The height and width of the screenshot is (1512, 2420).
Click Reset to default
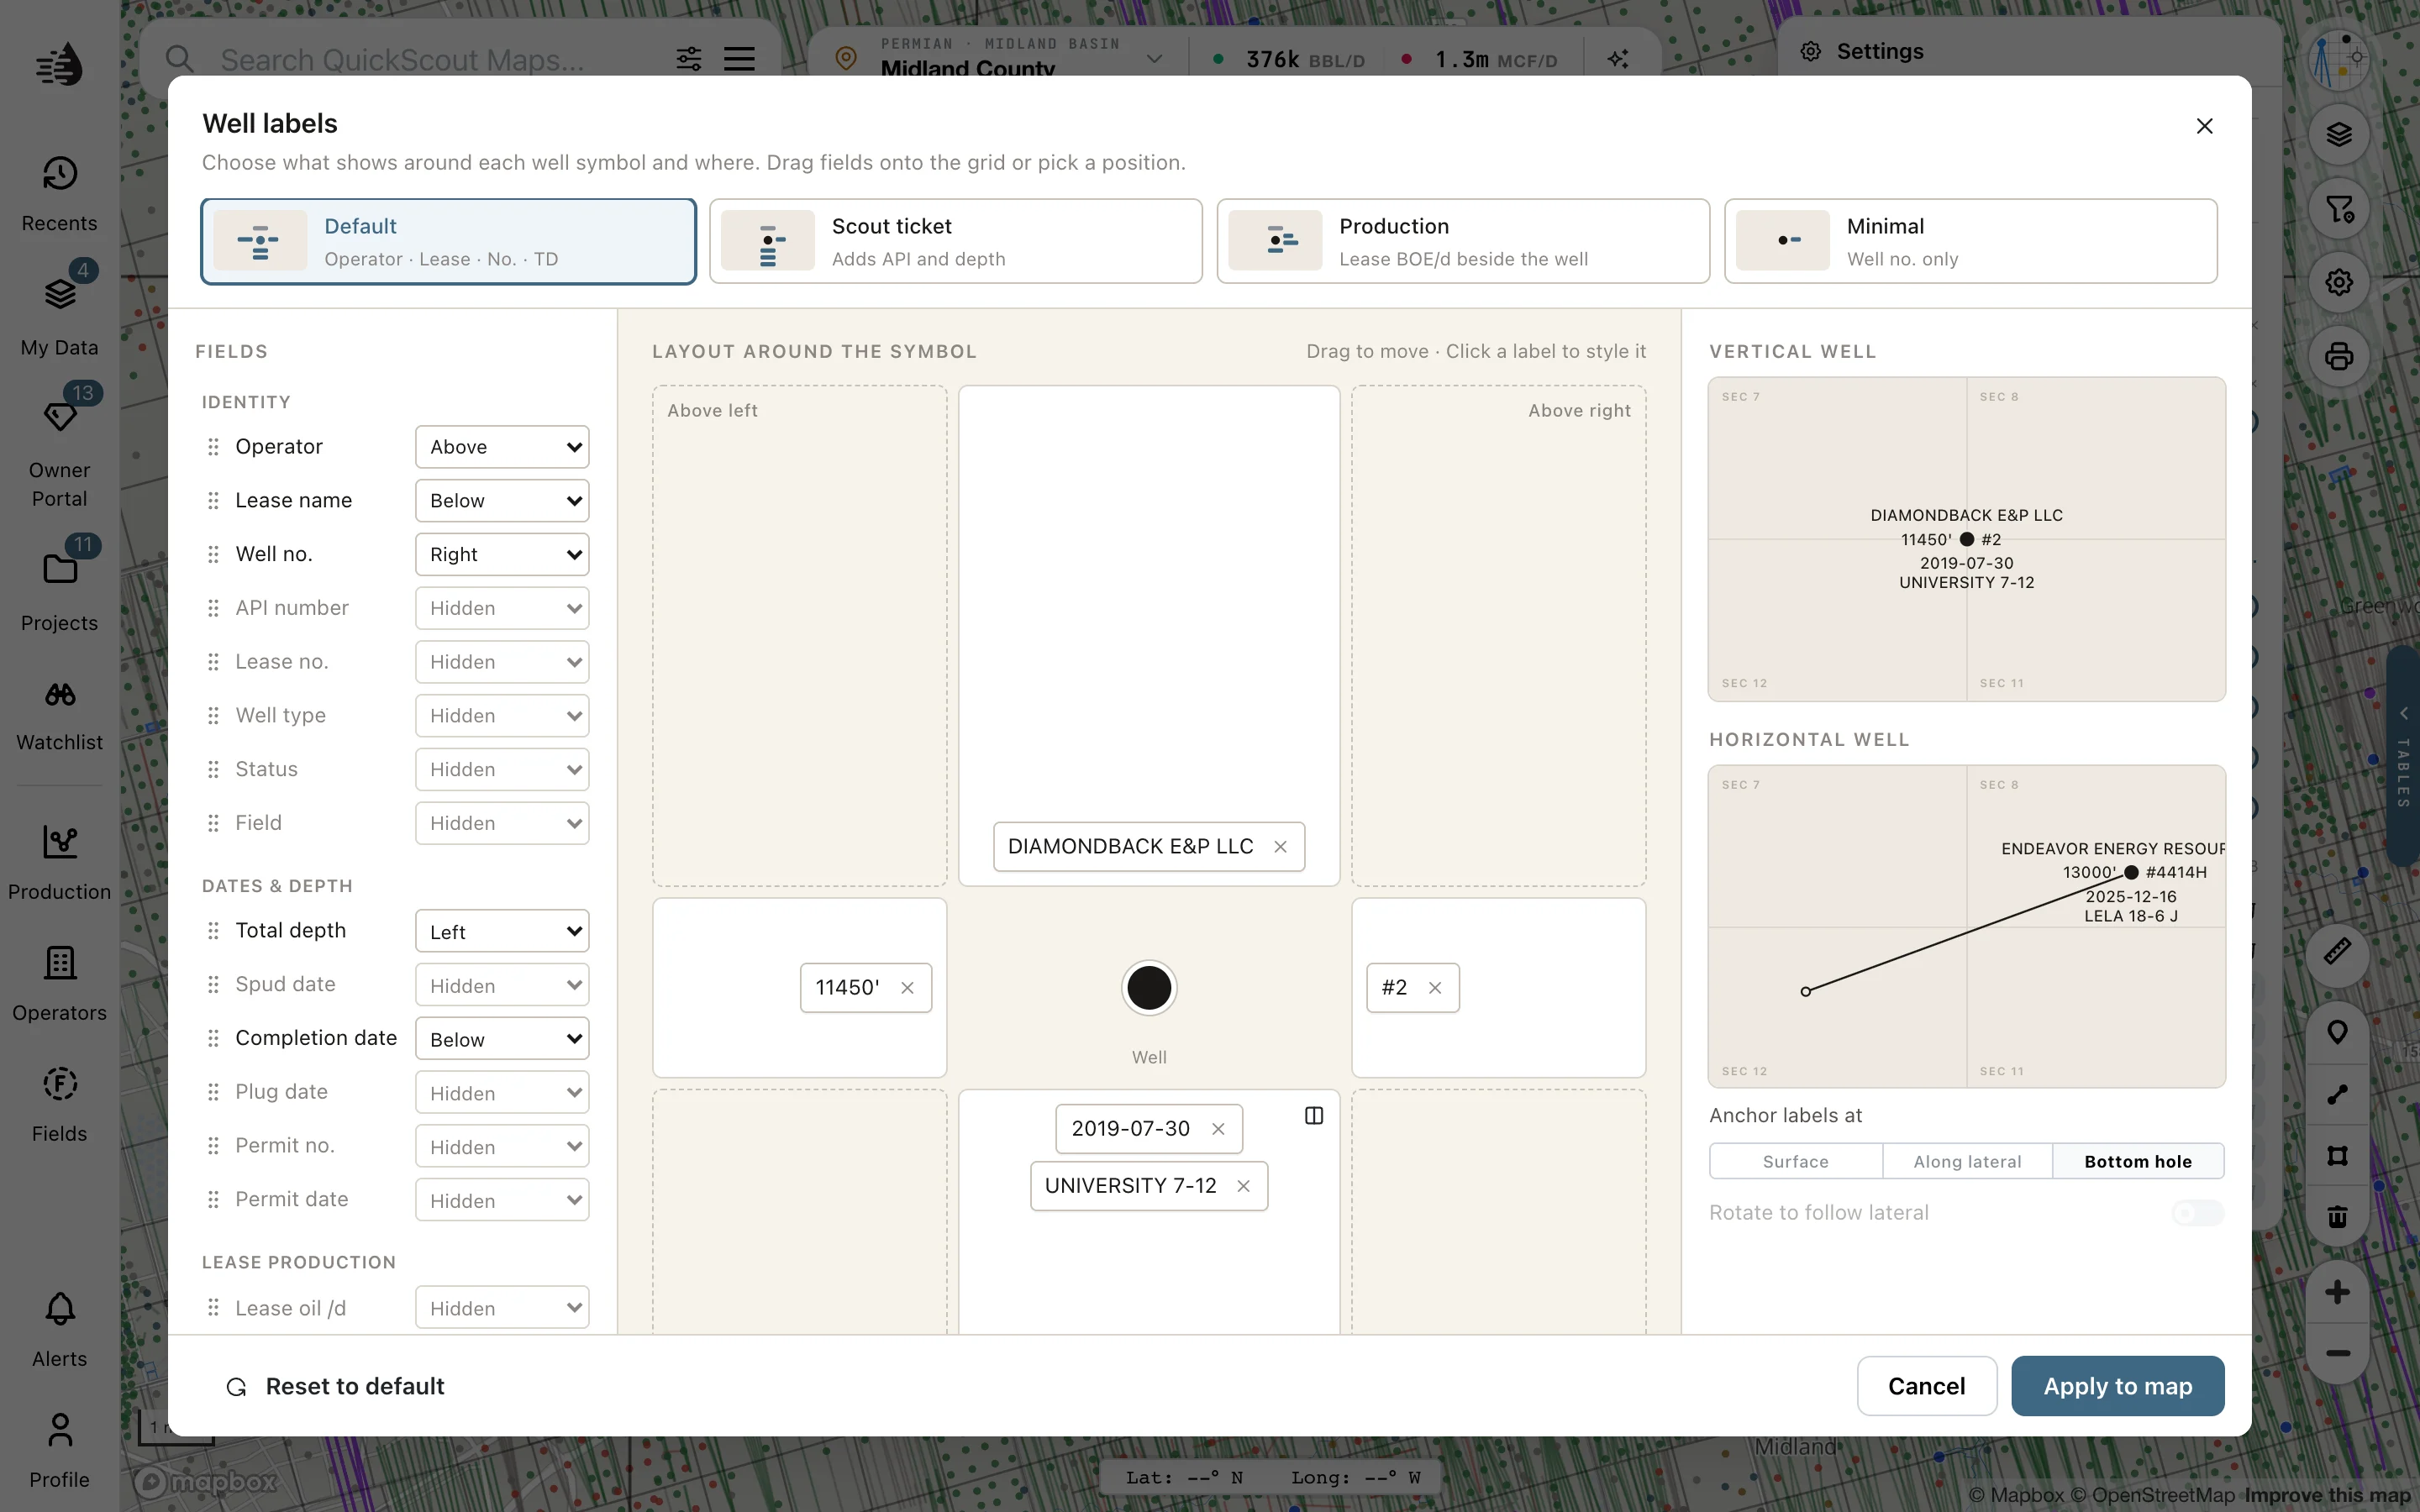pos(335,1386)
